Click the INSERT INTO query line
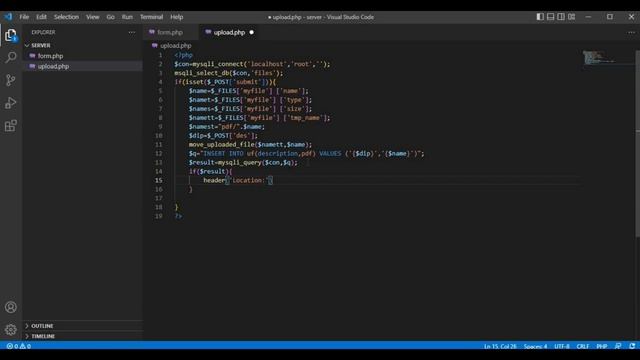Image resolution: width=640 pixels, height=360 pixels. coord(307,153)
